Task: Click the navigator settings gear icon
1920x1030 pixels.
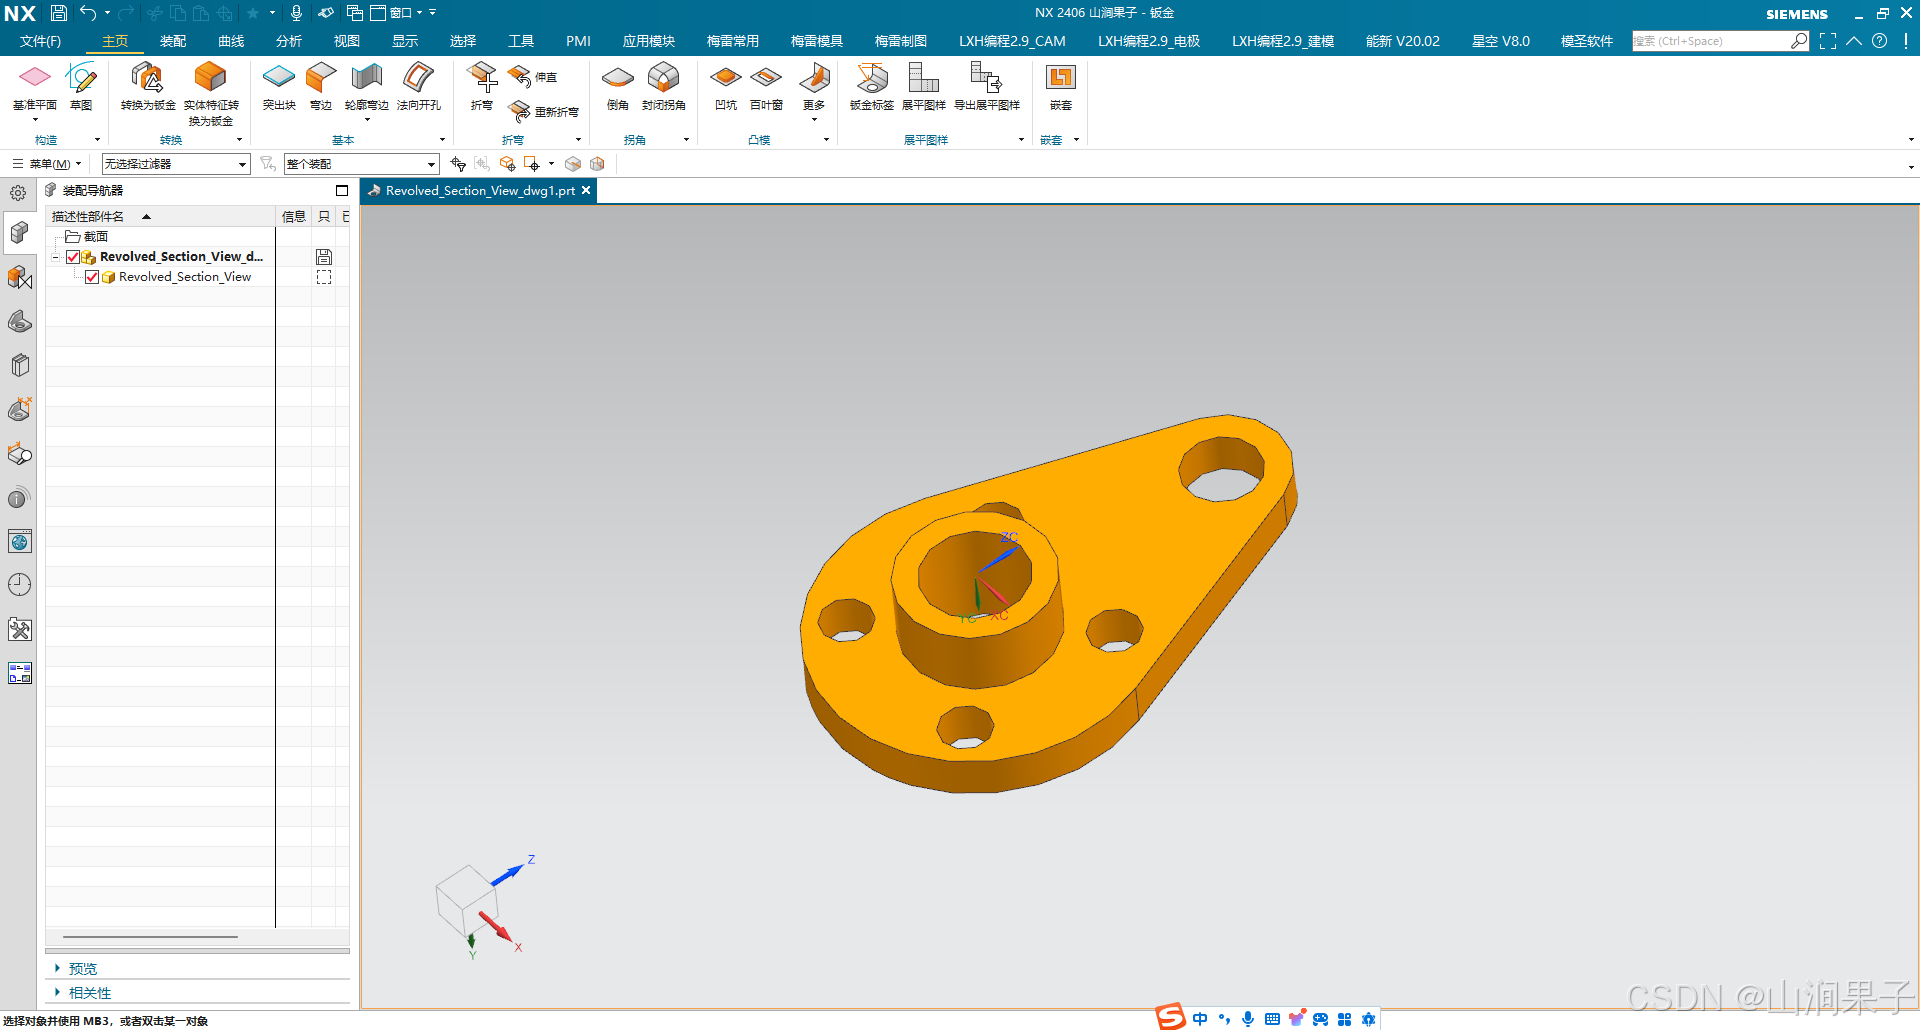Action: click(x=18, y=193)
